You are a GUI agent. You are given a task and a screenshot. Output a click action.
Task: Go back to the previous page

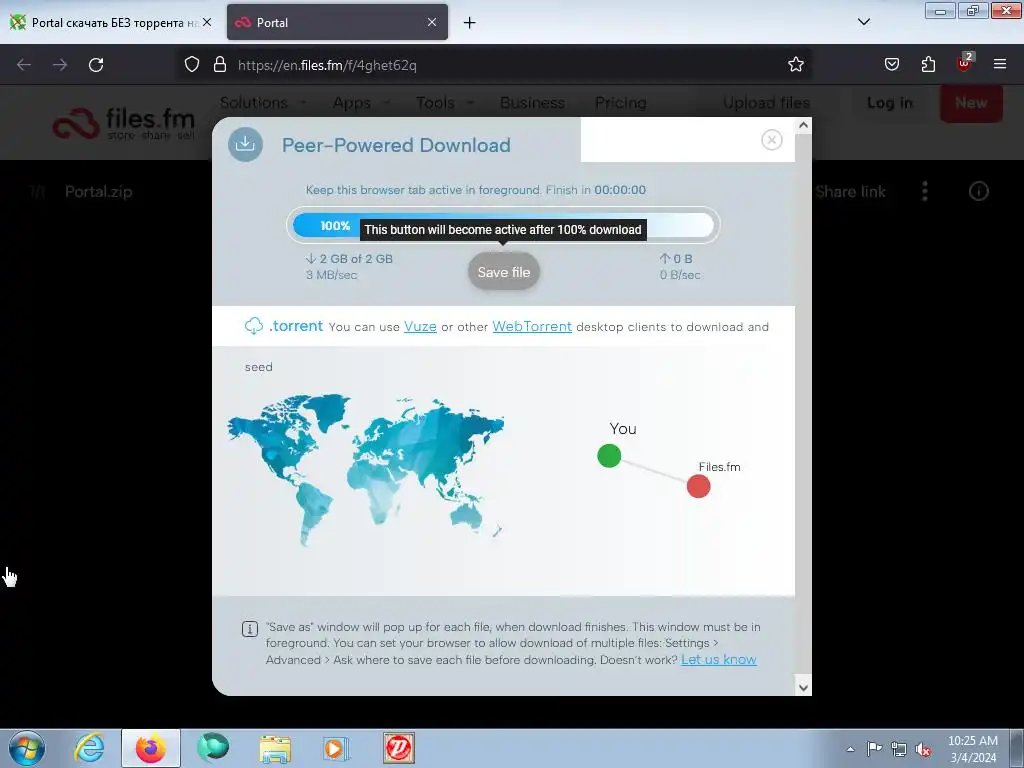click(24, 65)
